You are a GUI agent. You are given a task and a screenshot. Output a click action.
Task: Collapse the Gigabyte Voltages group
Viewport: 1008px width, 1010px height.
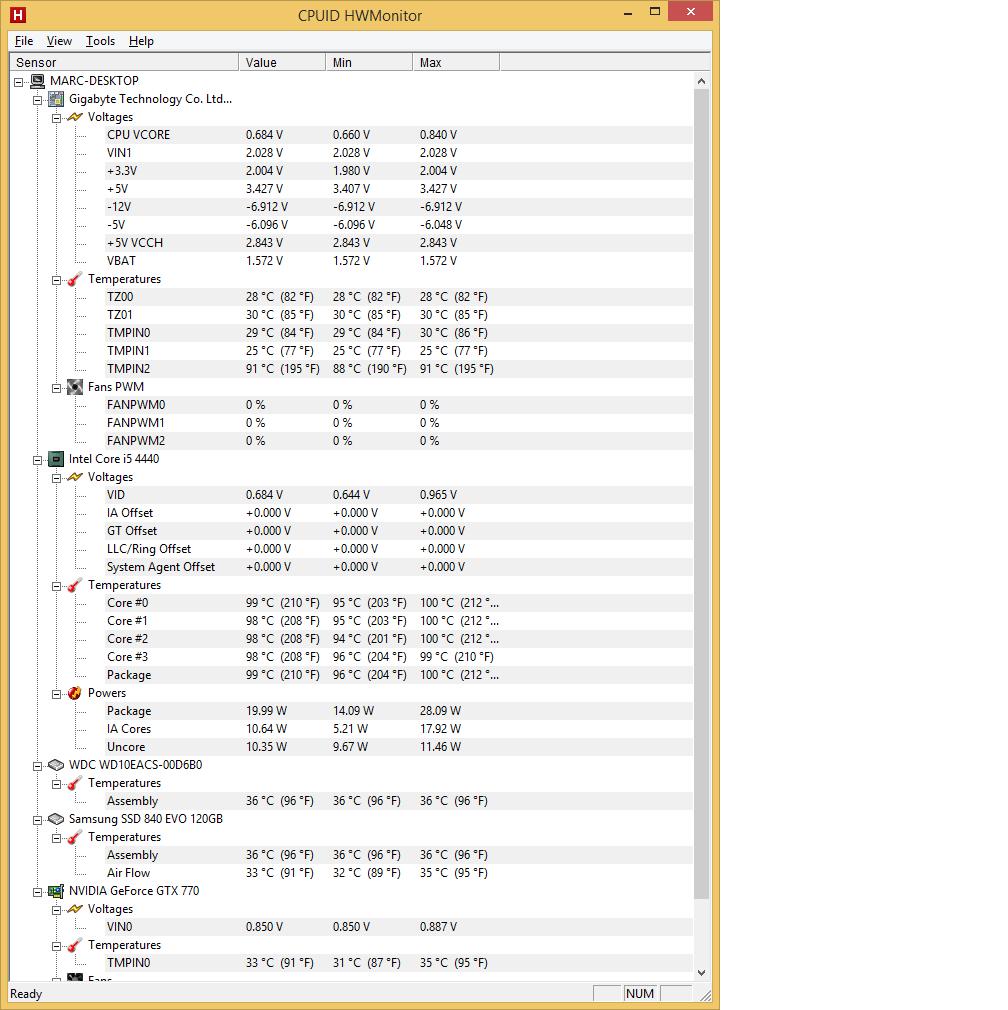pos(56,118)
